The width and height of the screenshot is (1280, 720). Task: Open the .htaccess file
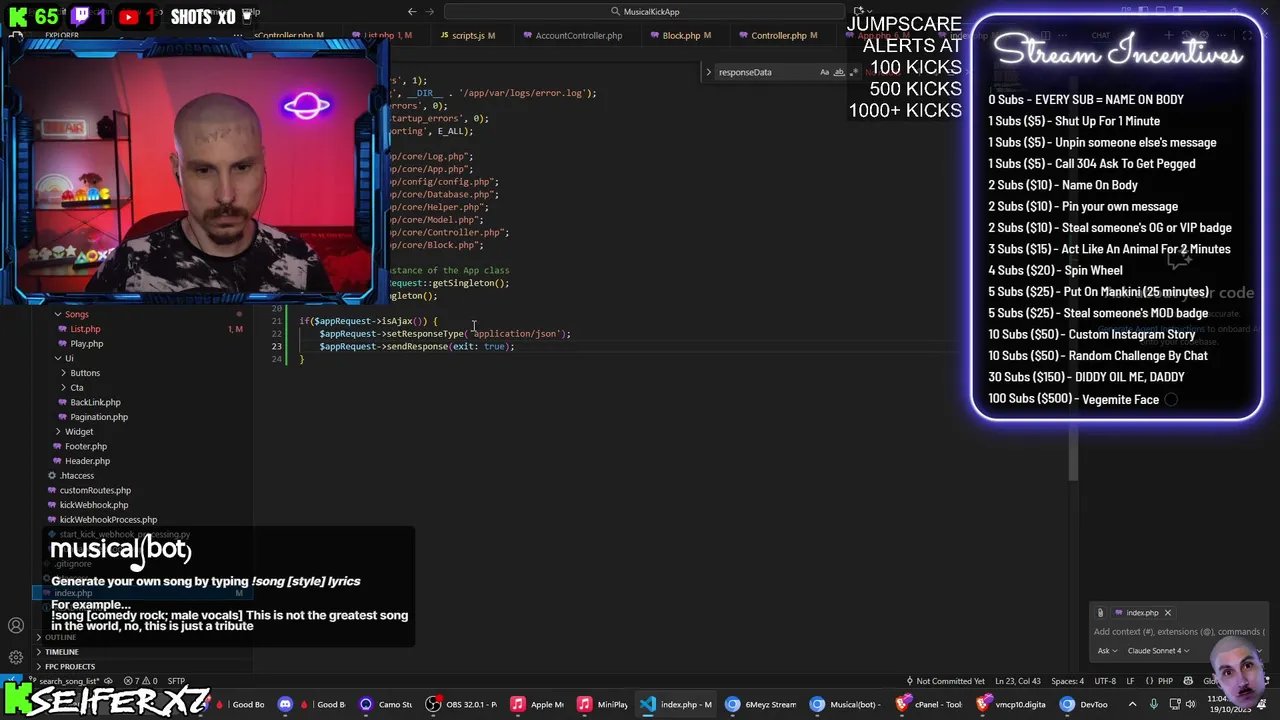tap(76, 476)
